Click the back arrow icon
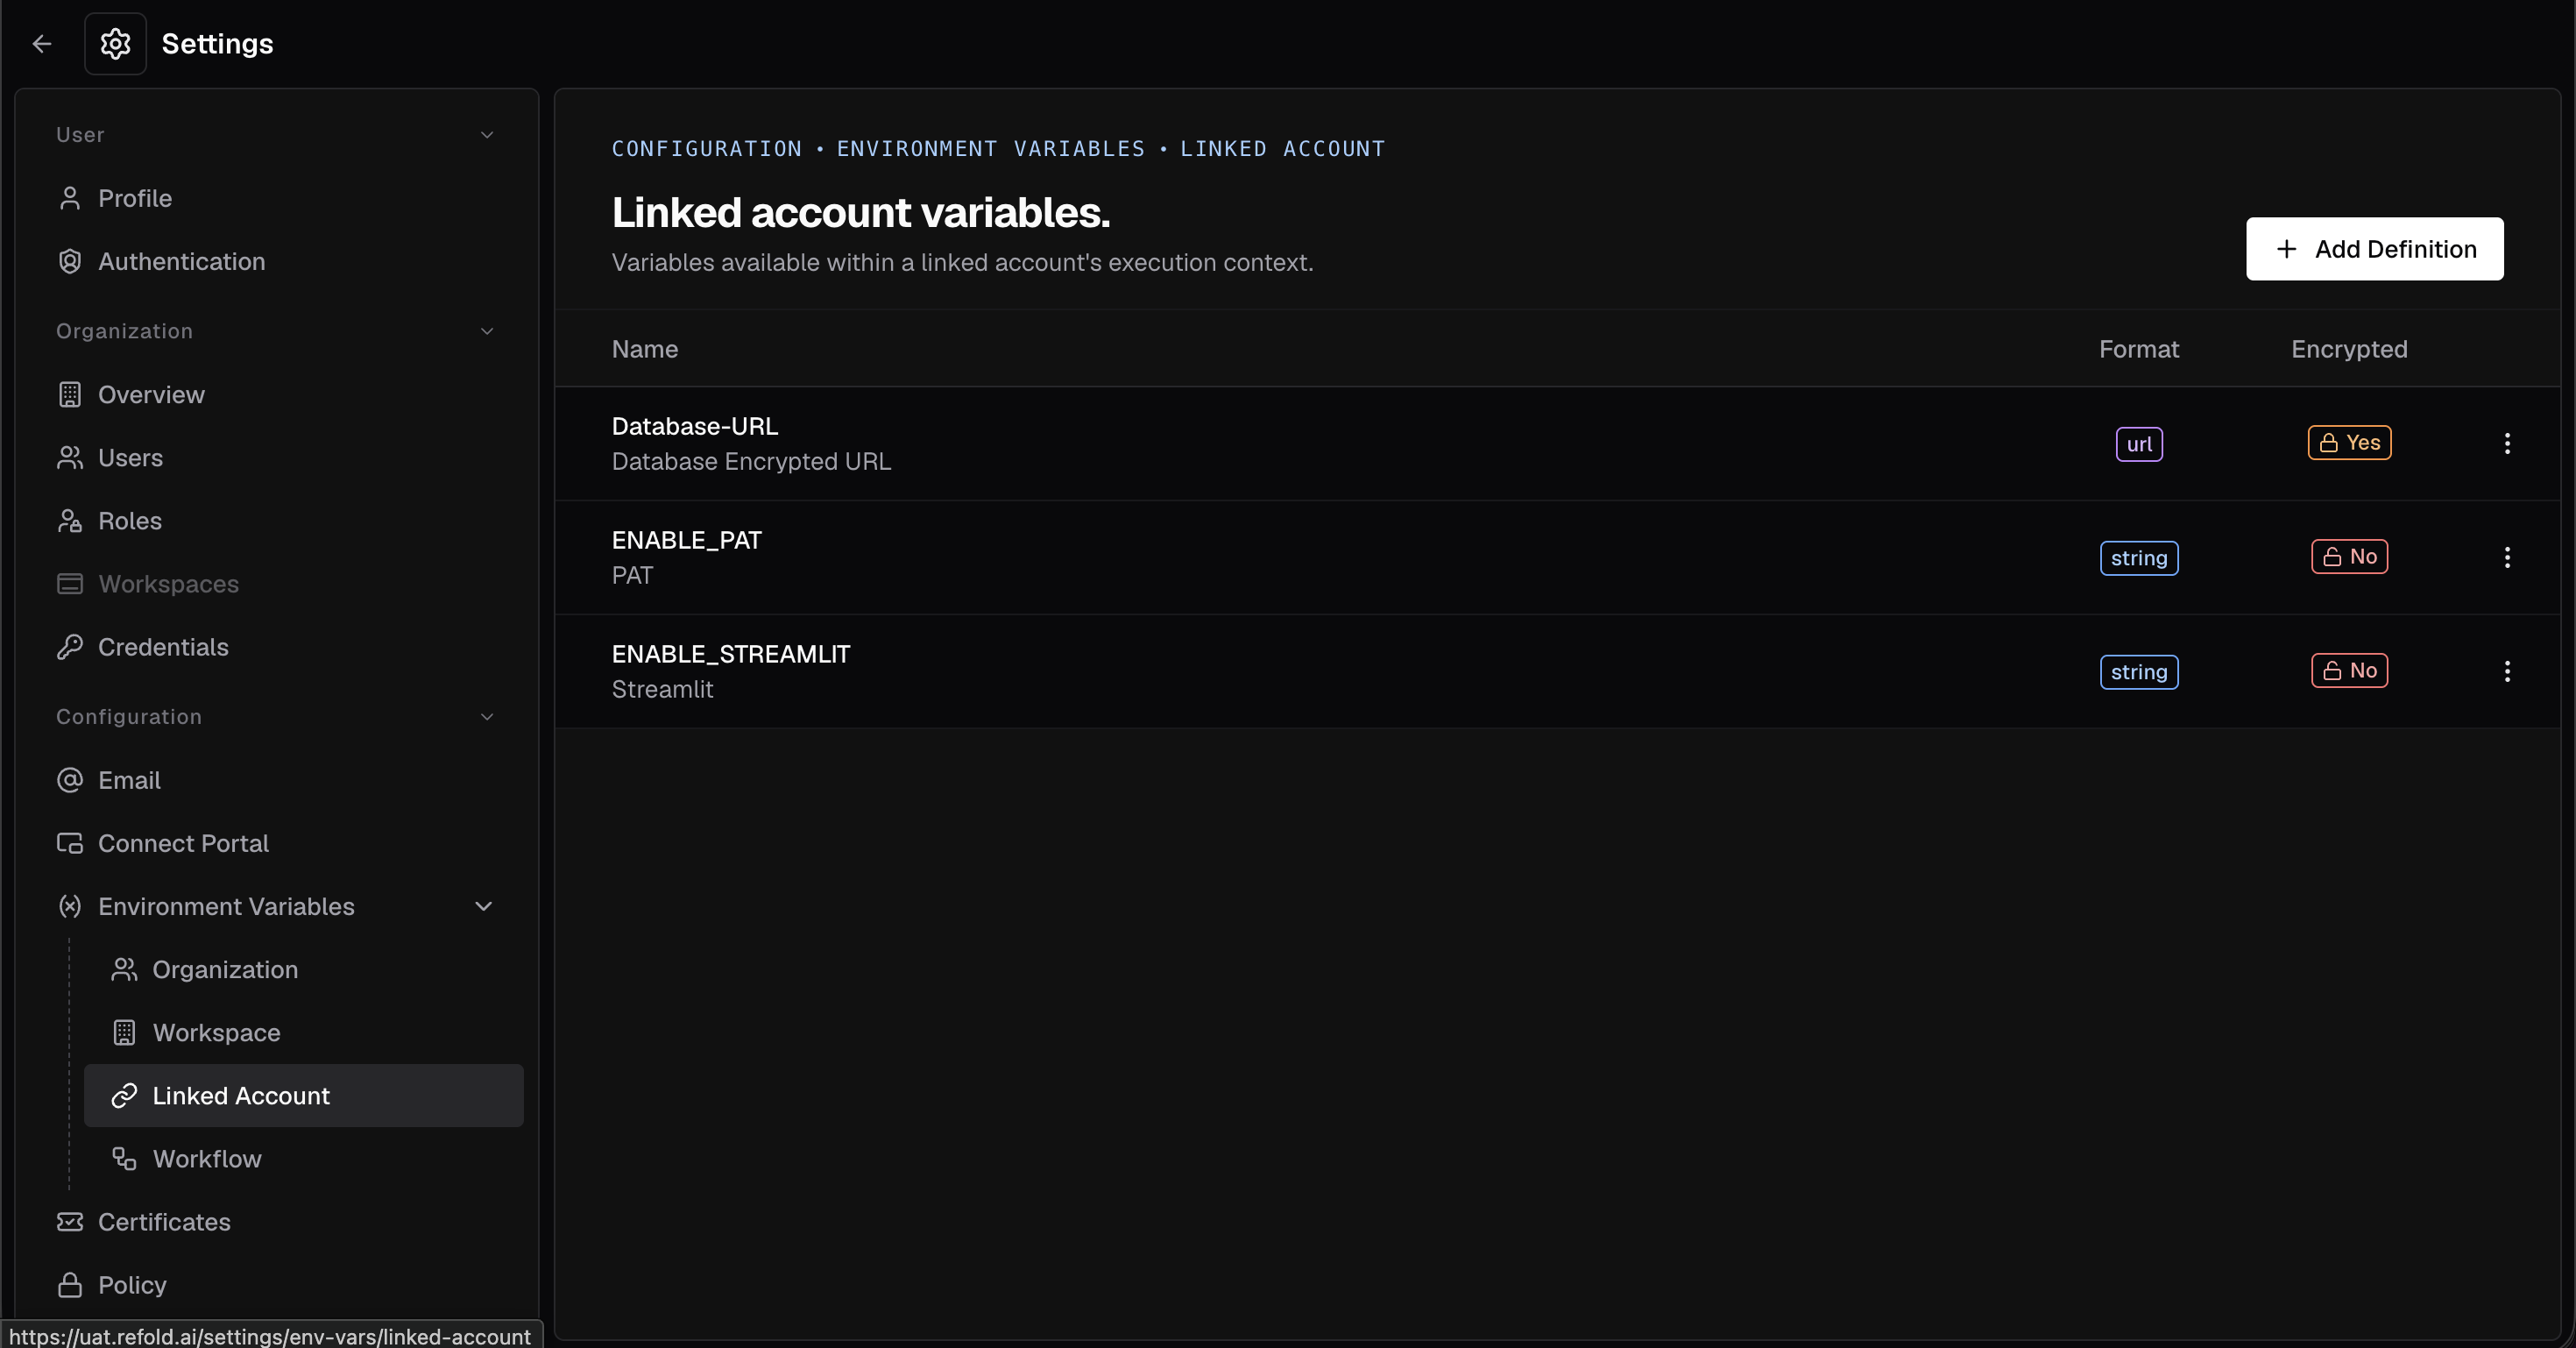 [x=42, y=44]
